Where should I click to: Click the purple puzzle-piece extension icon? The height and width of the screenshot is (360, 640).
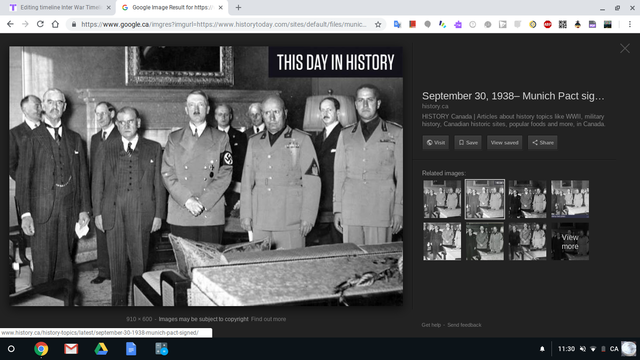(458, 24)
